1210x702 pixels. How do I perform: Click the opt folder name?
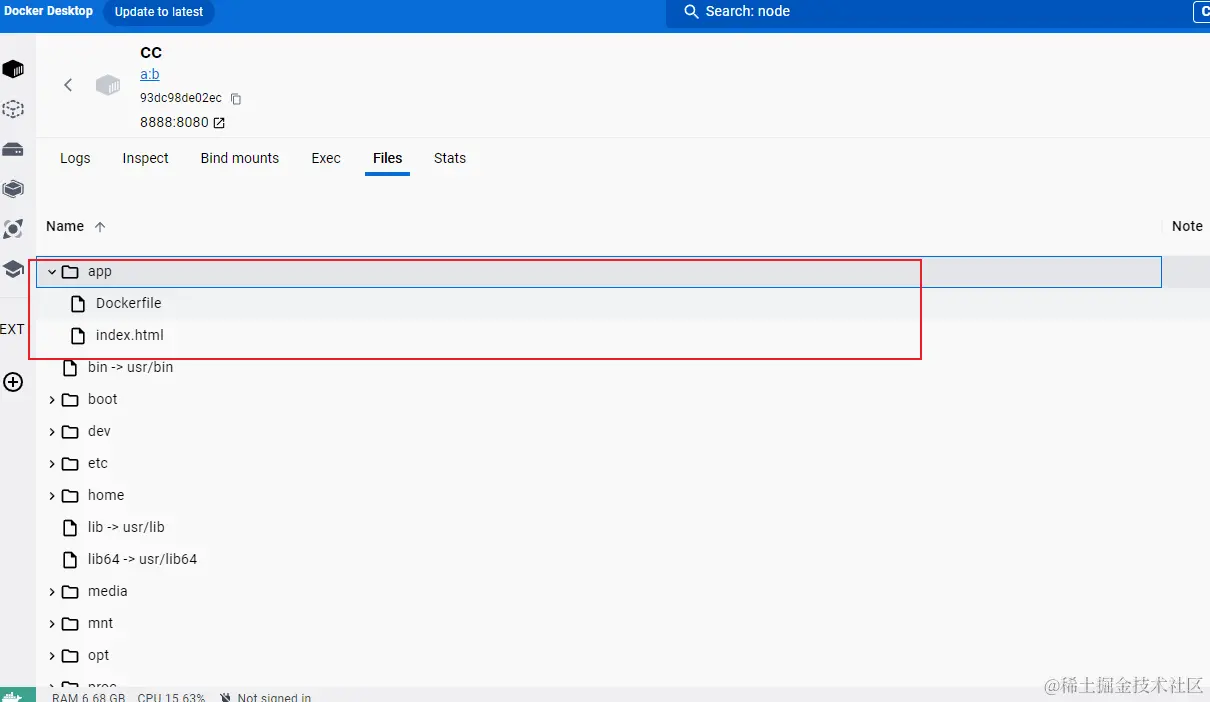pos(98,655)
